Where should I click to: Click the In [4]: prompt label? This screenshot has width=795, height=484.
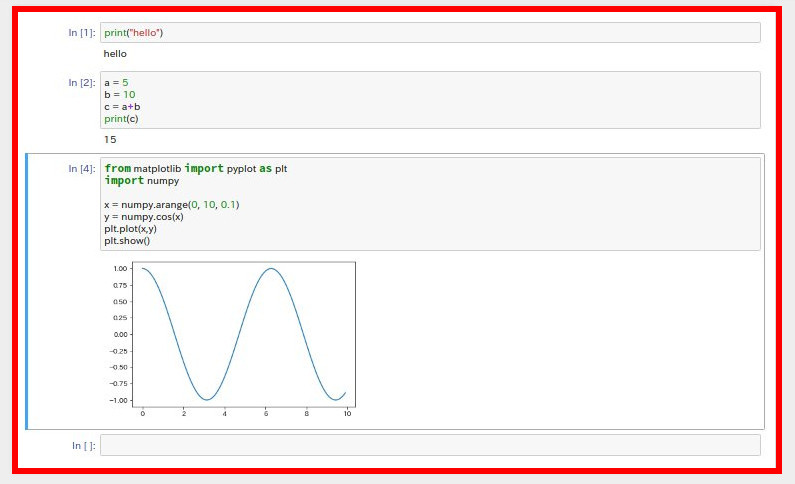82,169
